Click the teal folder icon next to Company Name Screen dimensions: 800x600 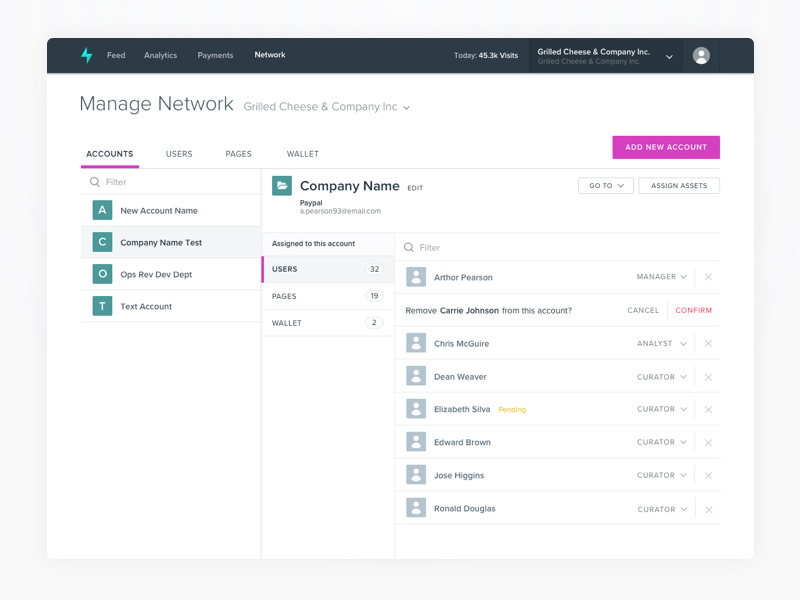tap(283, 187)
